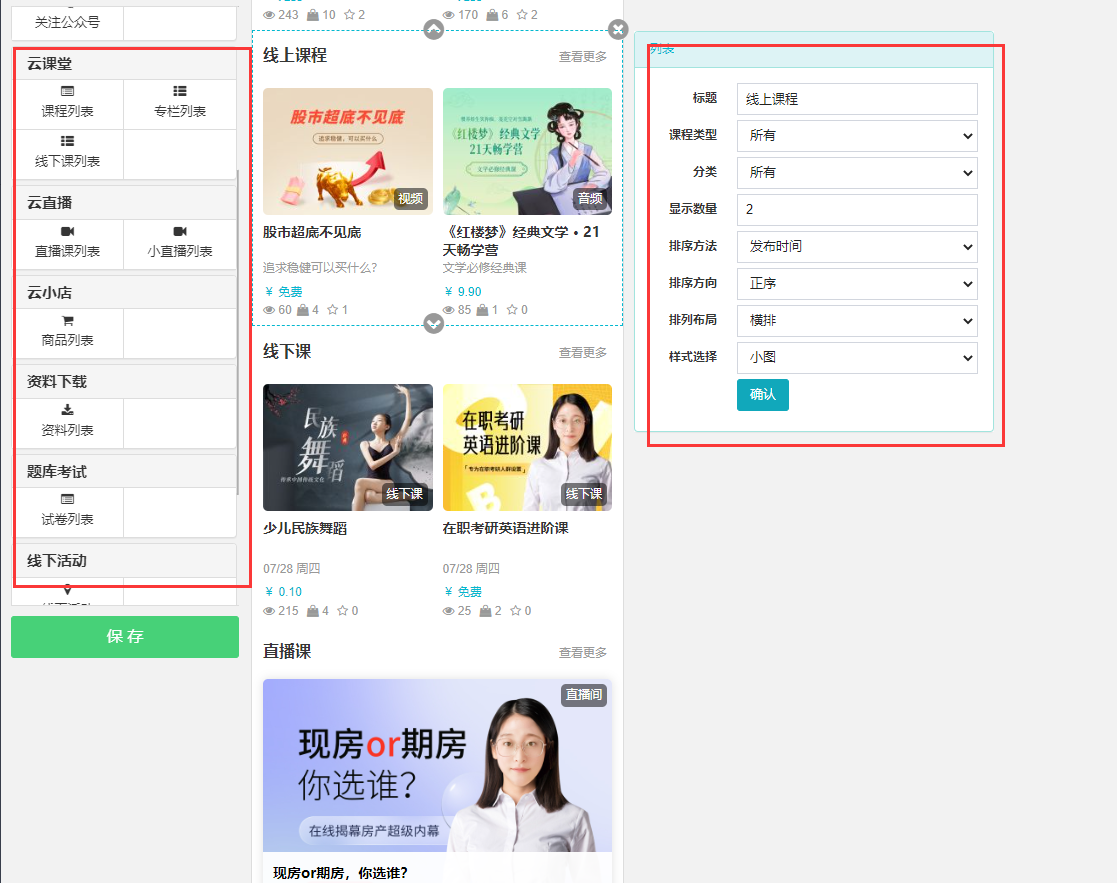Image resolution: width=1117 pixels, height=883 pixels.
Task: Click the 音频 badge on 红楼梦 course
Action: 590,199
